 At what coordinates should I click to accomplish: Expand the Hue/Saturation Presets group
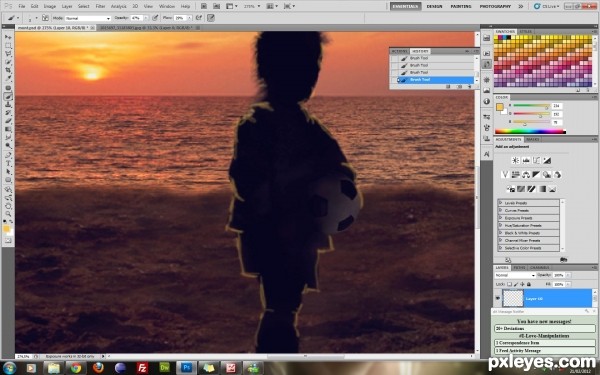[528, 225]
